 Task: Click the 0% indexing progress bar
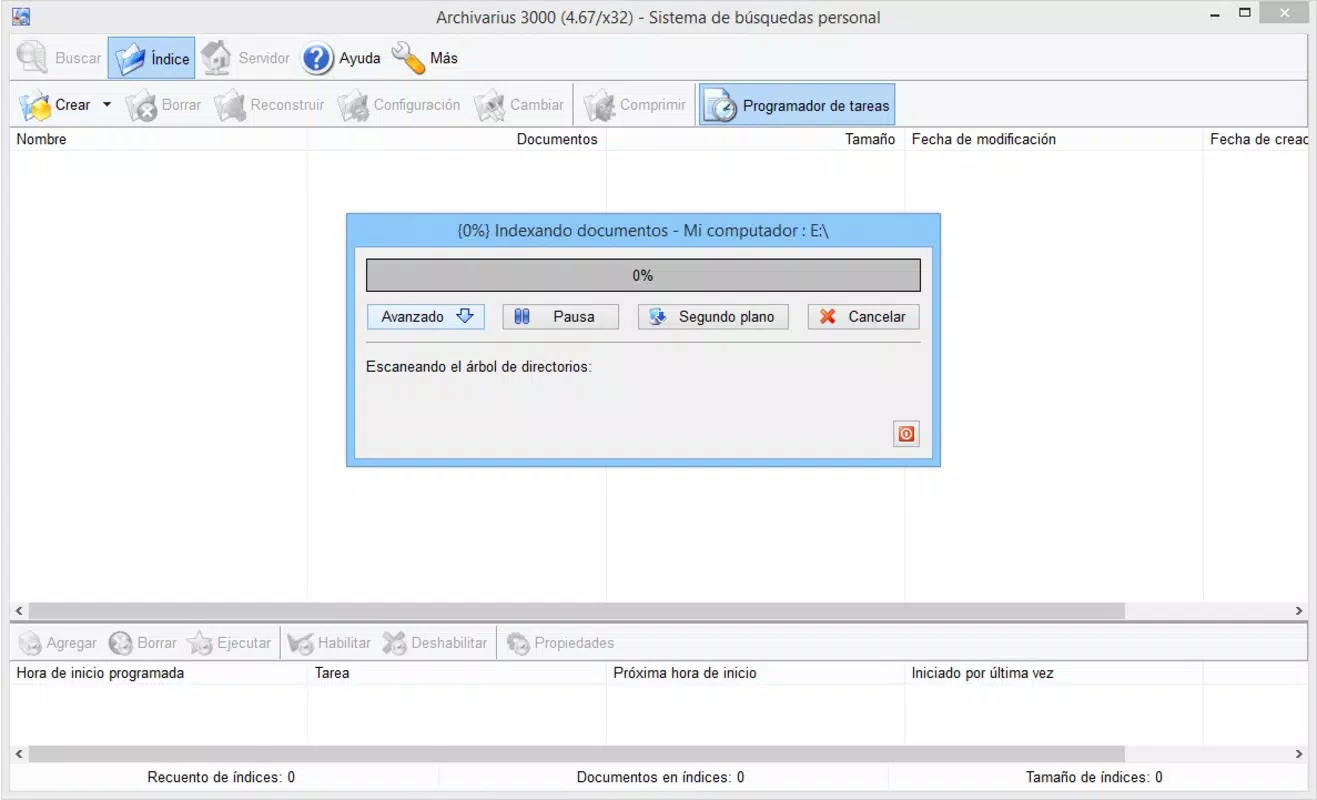(x=643, y=275)
